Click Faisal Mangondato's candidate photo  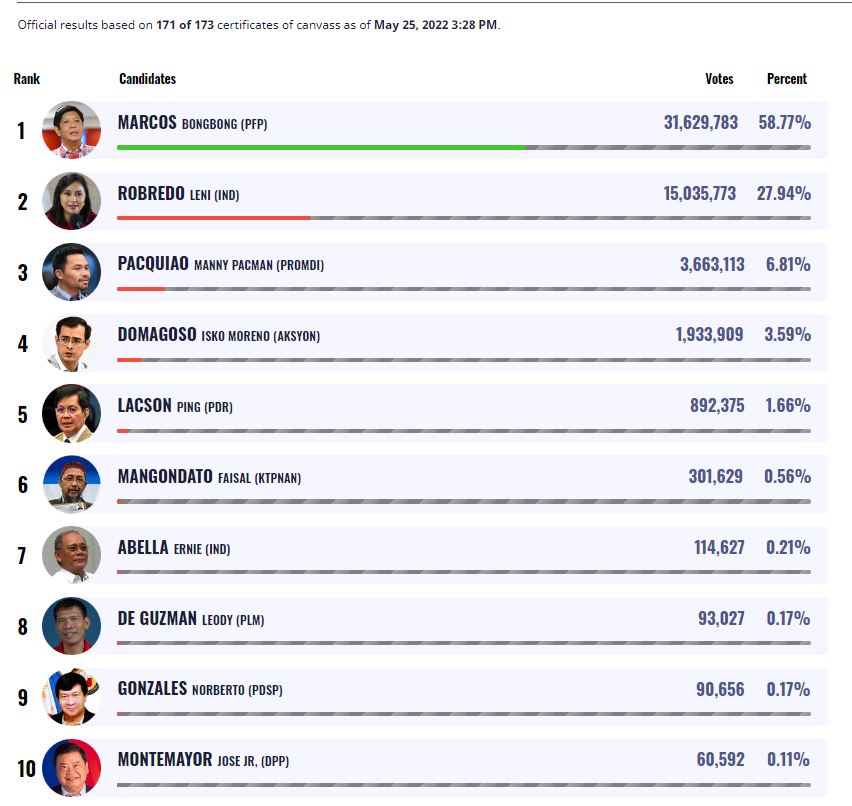71,484
